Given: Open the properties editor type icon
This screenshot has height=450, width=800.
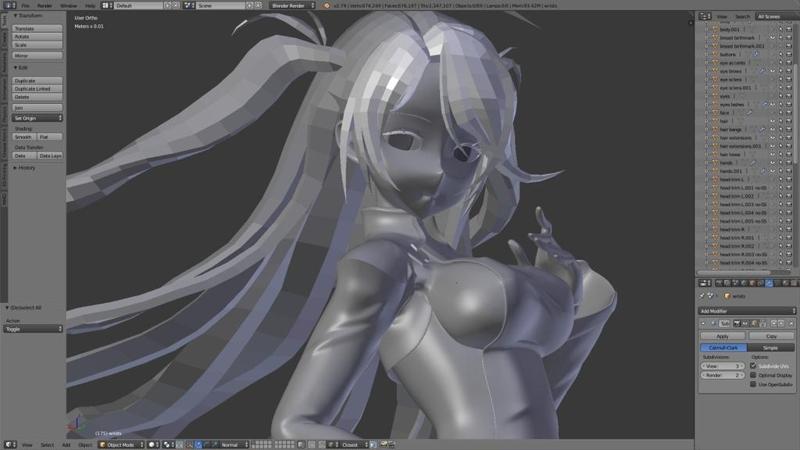Looking at the screenshot, I should pyautogui.click(x=705, y=283).
